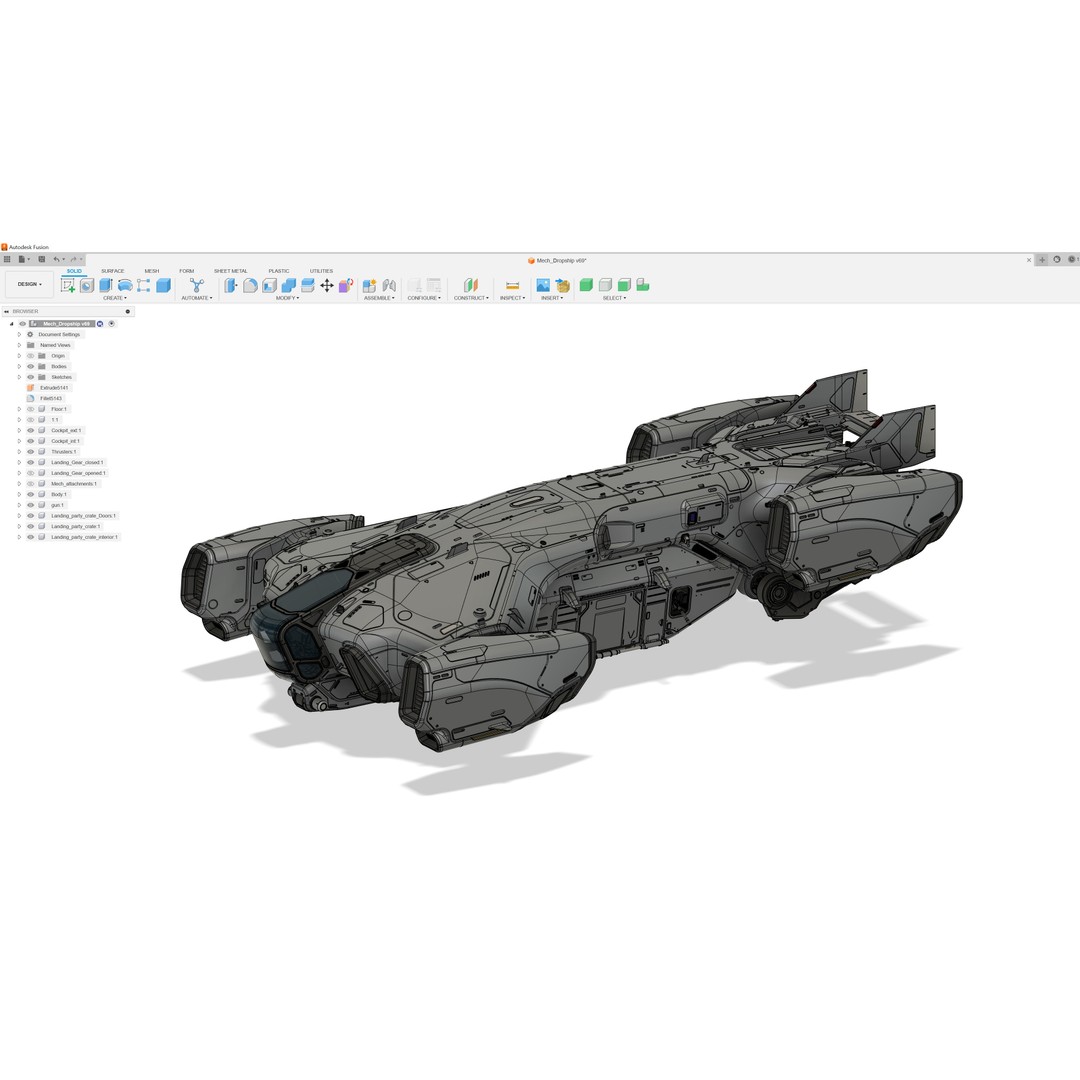Show the Mech_attachments:1 component
This screenshot has width=1080, height=1080.
(30, 484)
